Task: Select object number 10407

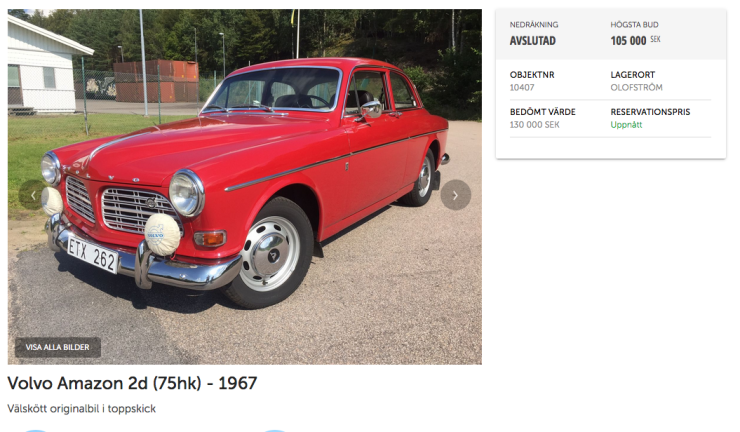Action: tap(522, 87)
